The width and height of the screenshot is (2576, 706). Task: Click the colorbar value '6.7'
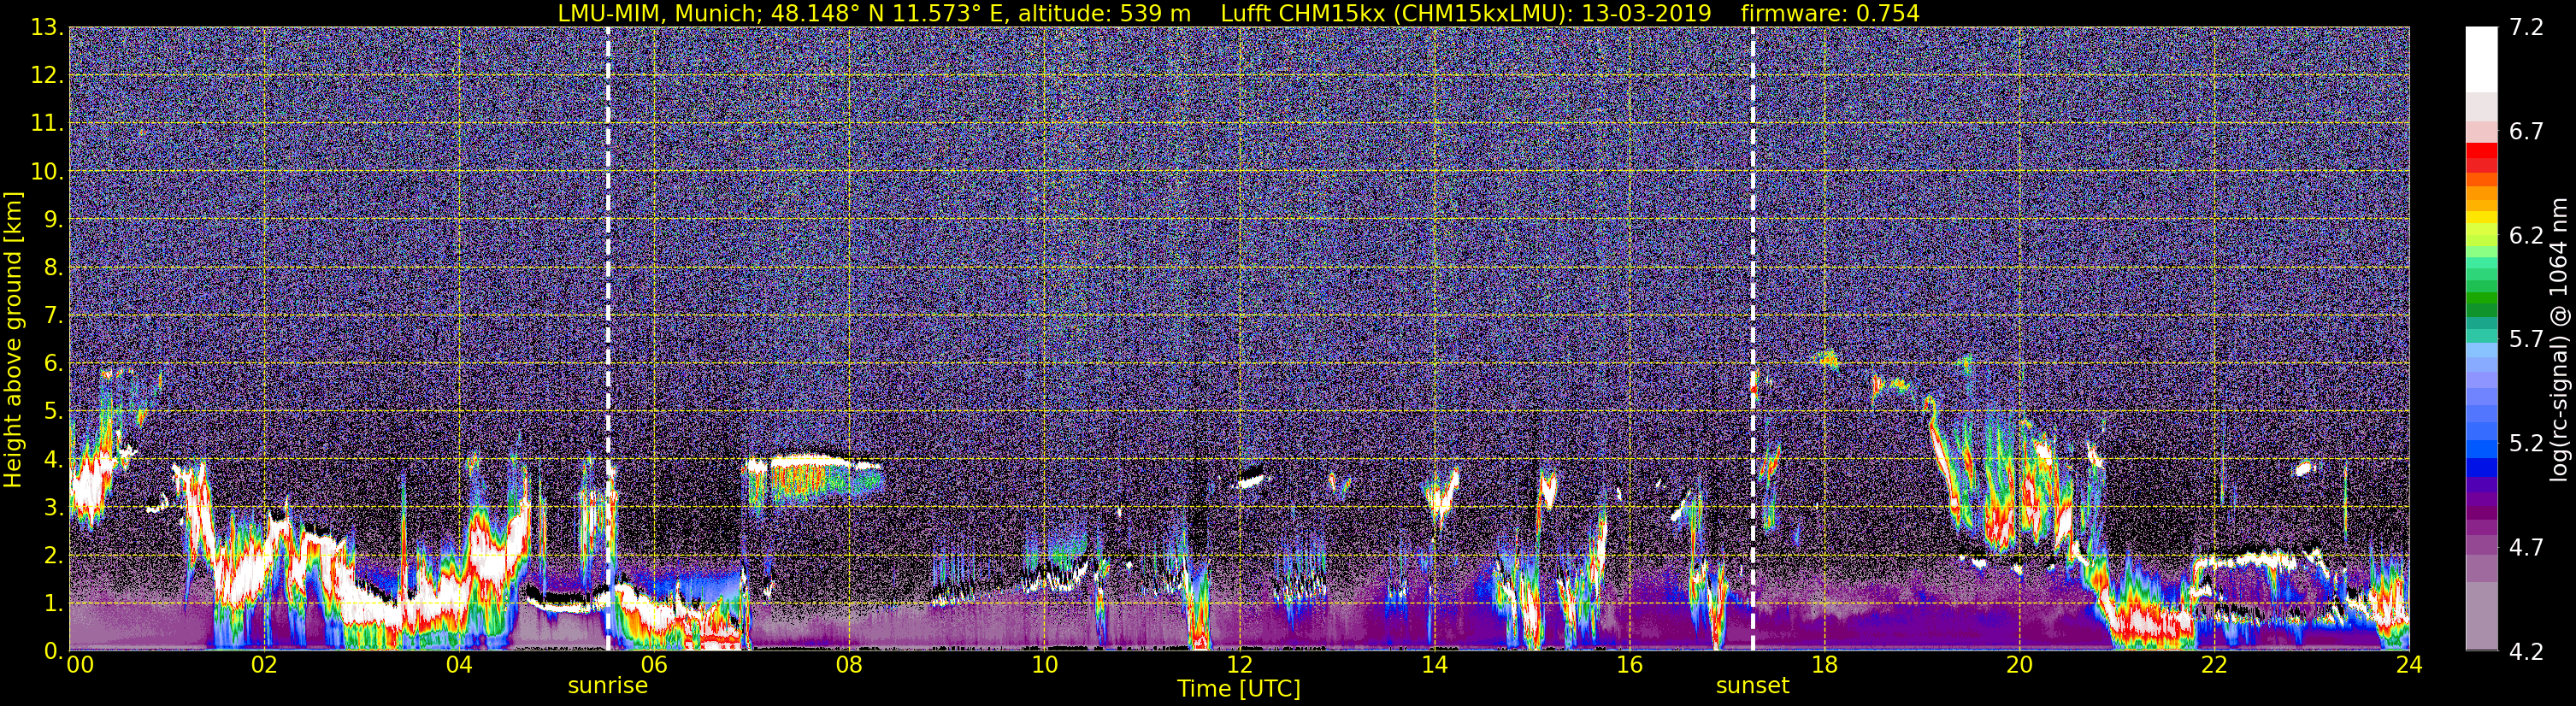(2526, 132)
